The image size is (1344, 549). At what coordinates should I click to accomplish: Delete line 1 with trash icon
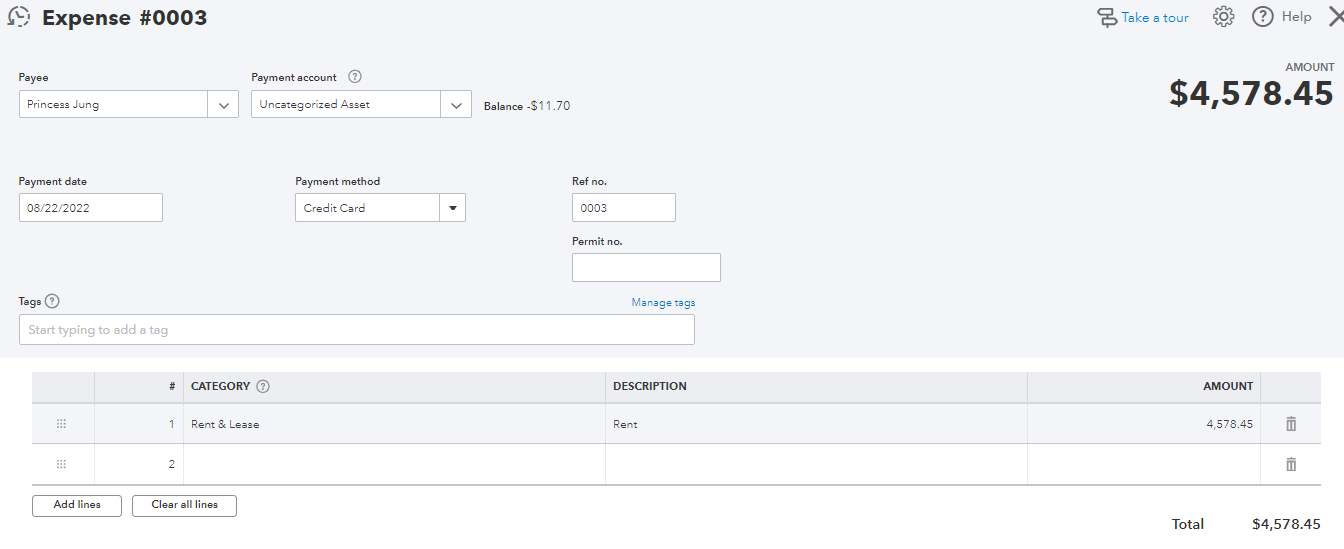tap(1290, 424)
